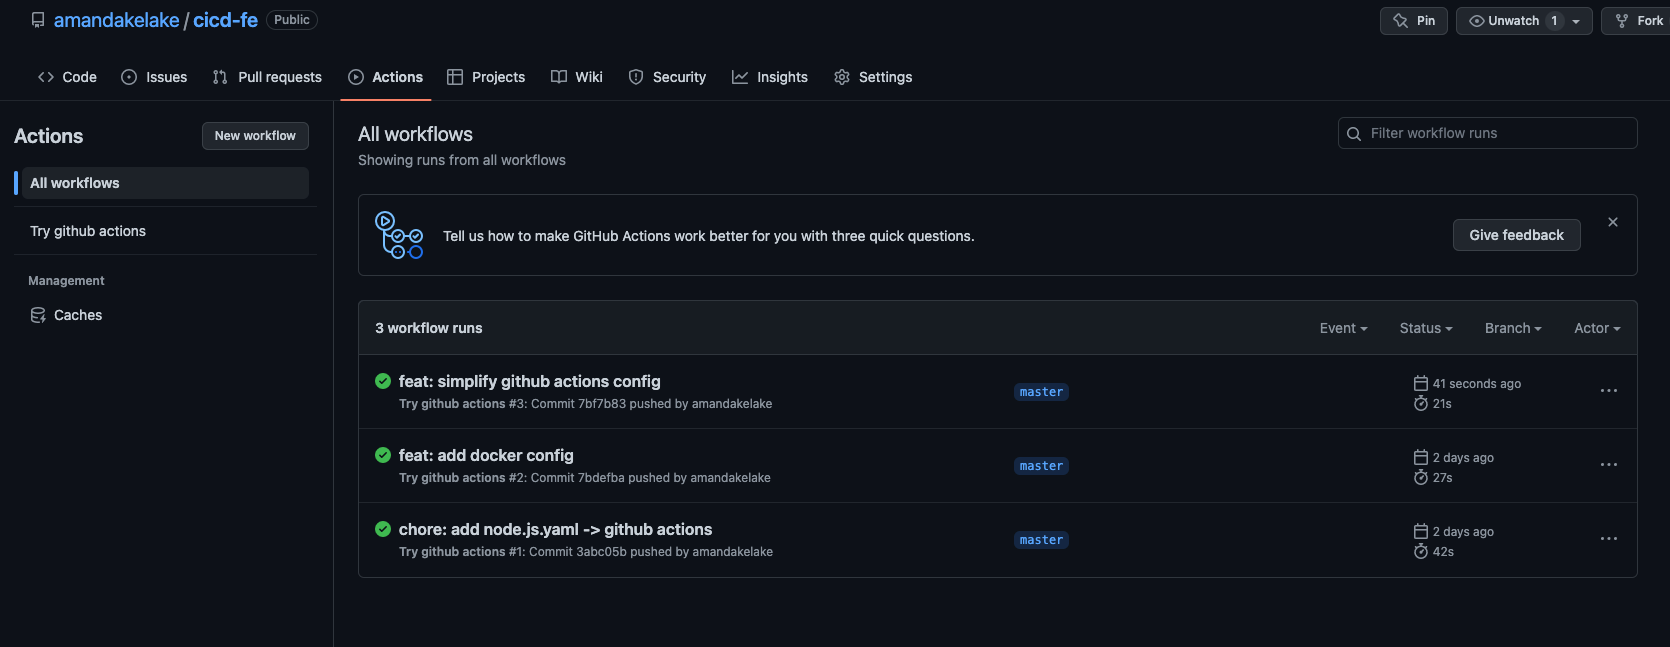Click the Caches database icon

pyautogui.click(x=38, y=315)
